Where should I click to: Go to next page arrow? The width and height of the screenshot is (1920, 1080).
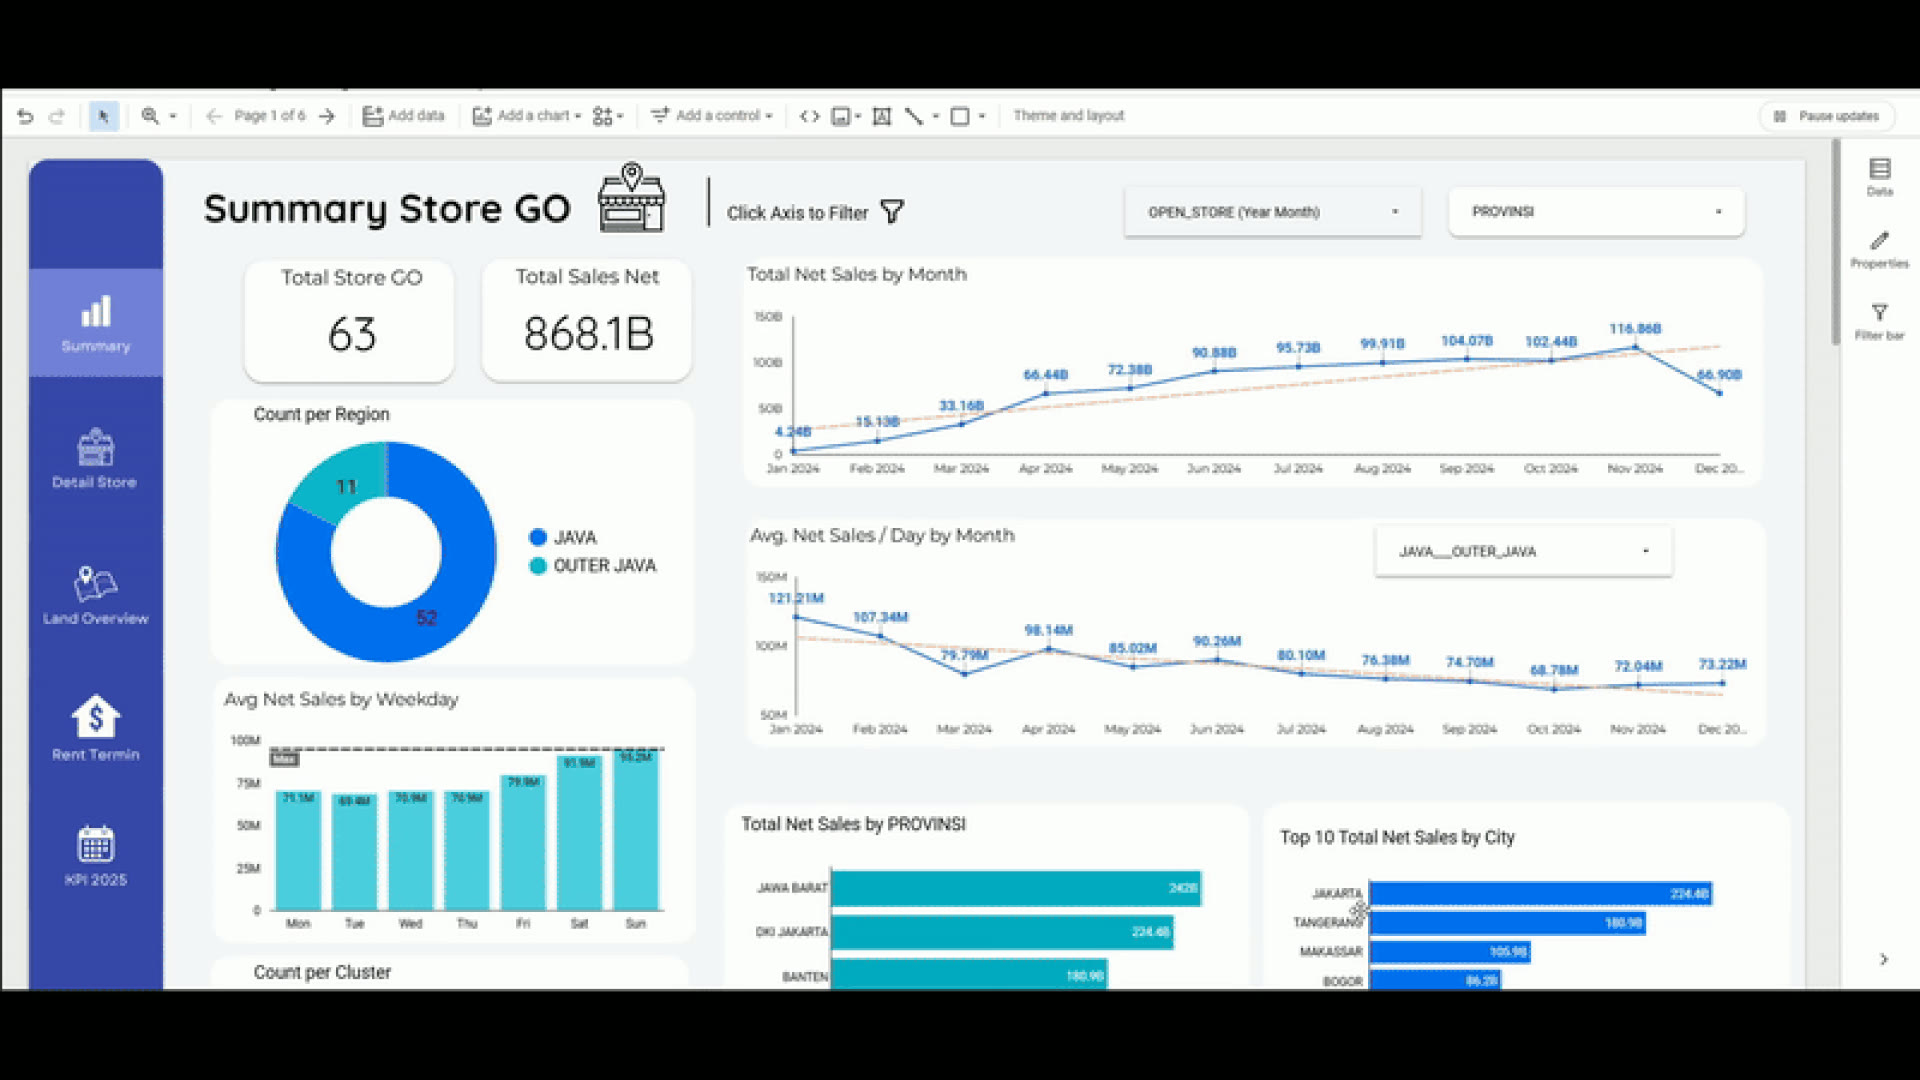327,116
